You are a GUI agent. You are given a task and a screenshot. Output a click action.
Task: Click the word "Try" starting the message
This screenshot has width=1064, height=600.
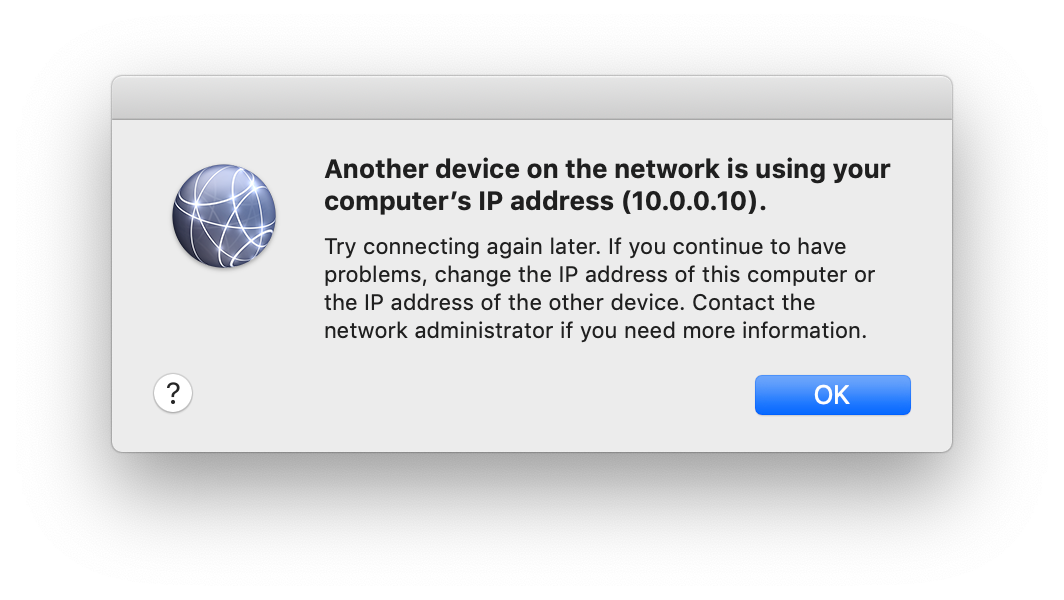pos(341,246)
